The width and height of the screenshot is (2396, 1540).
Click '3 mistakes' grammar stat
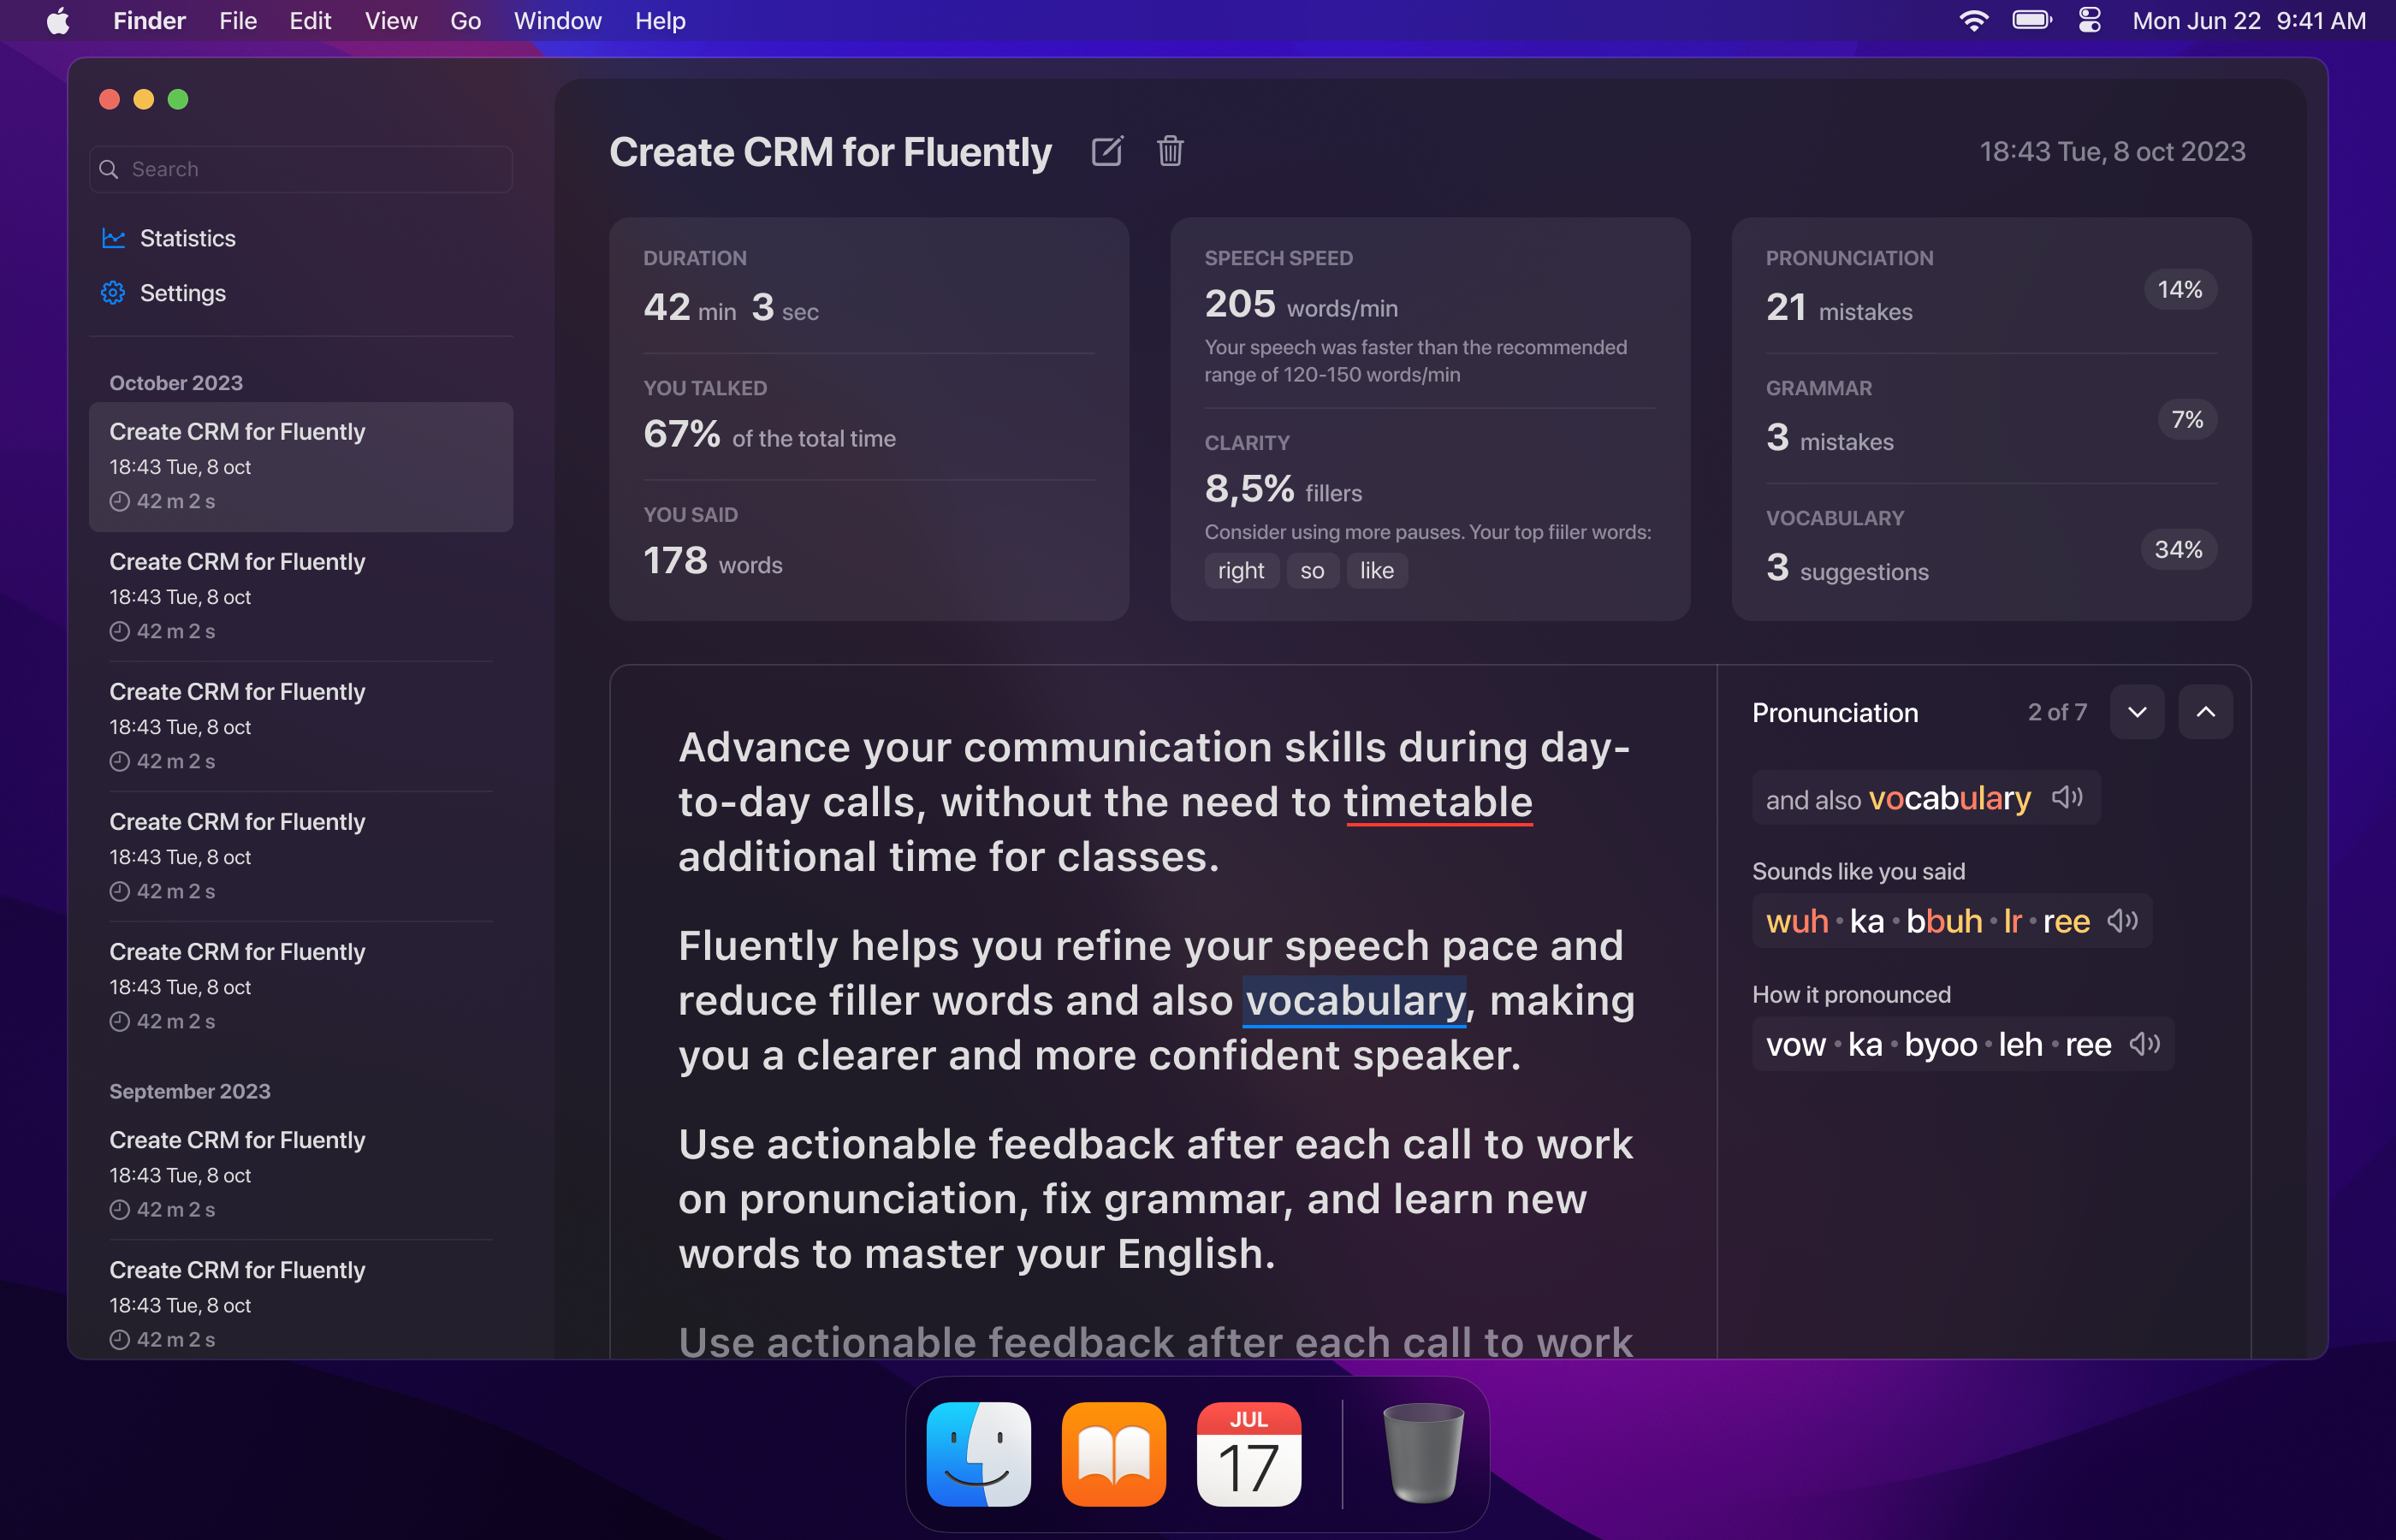click(x=1830, y=438)
